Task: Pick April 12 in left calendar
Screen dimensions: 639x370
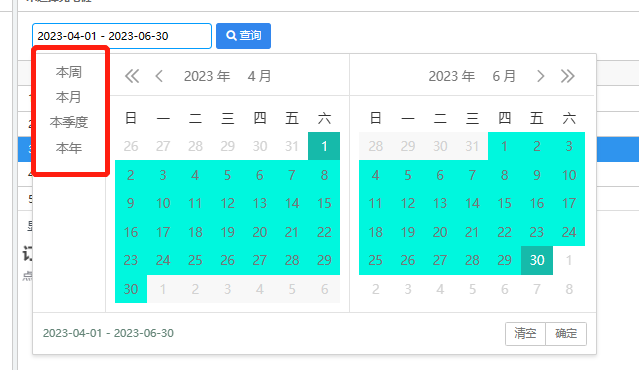Action: [x=227, y=203]
